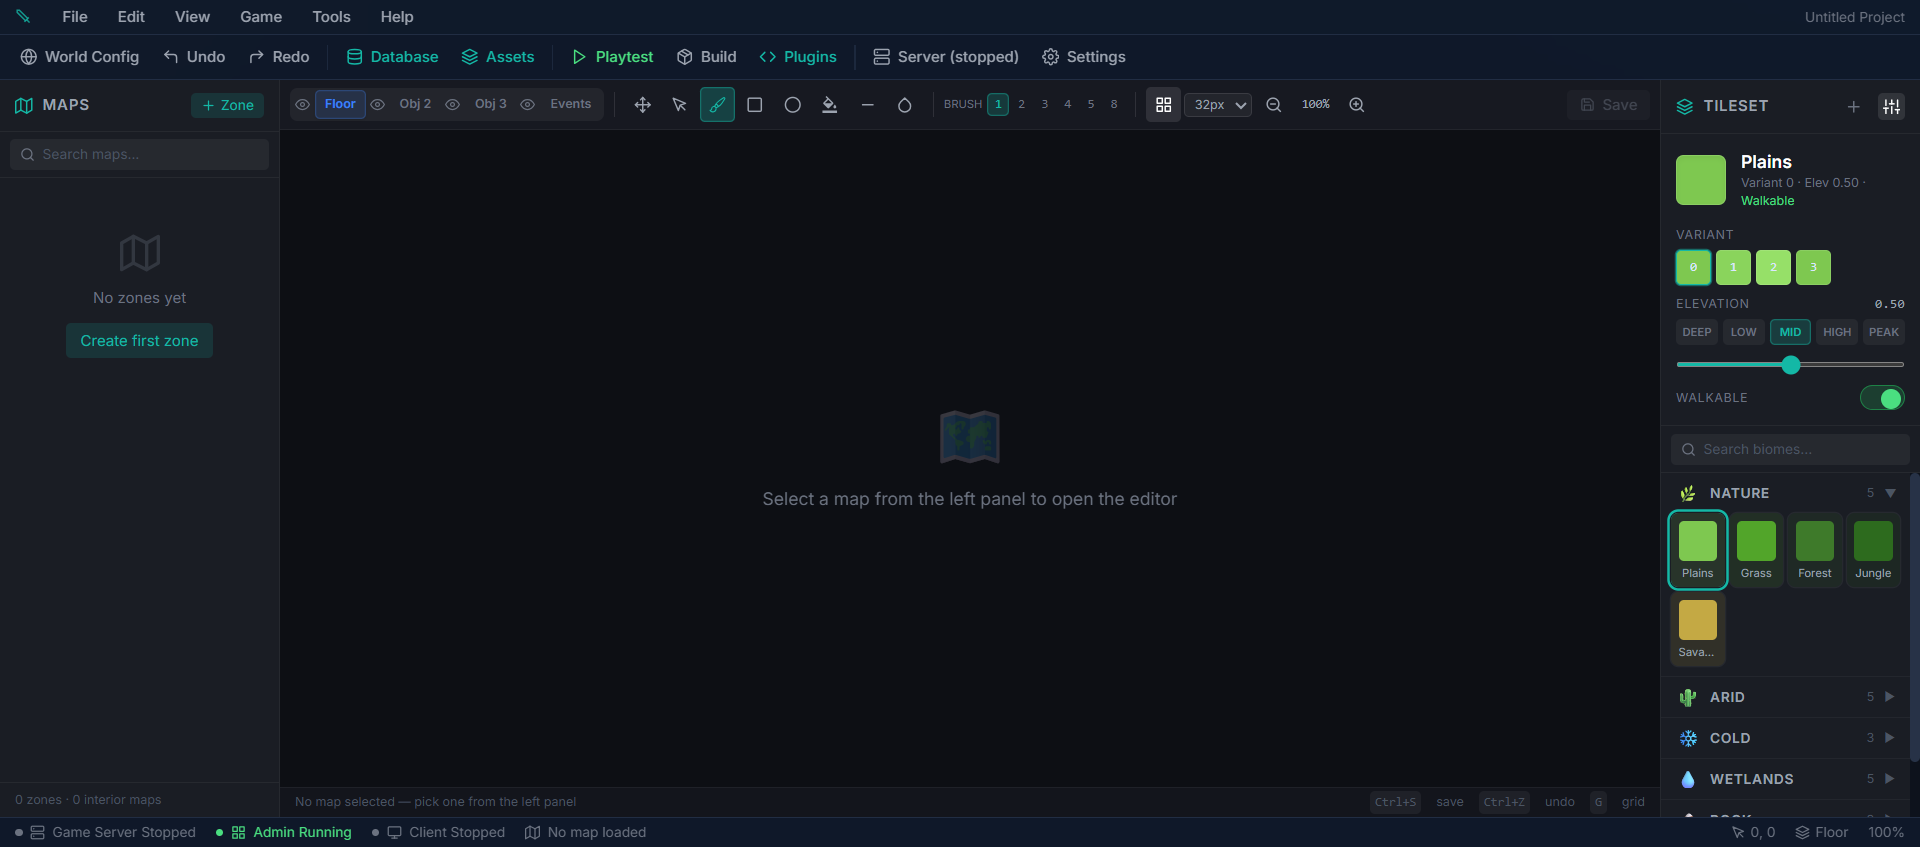Open the Build option

point(707,57)
